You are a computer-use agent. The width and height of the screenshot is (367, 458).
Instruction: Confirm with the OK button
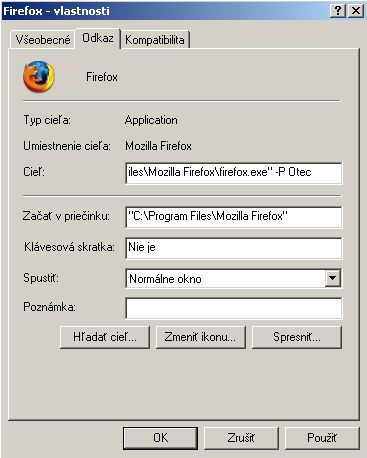160,438
